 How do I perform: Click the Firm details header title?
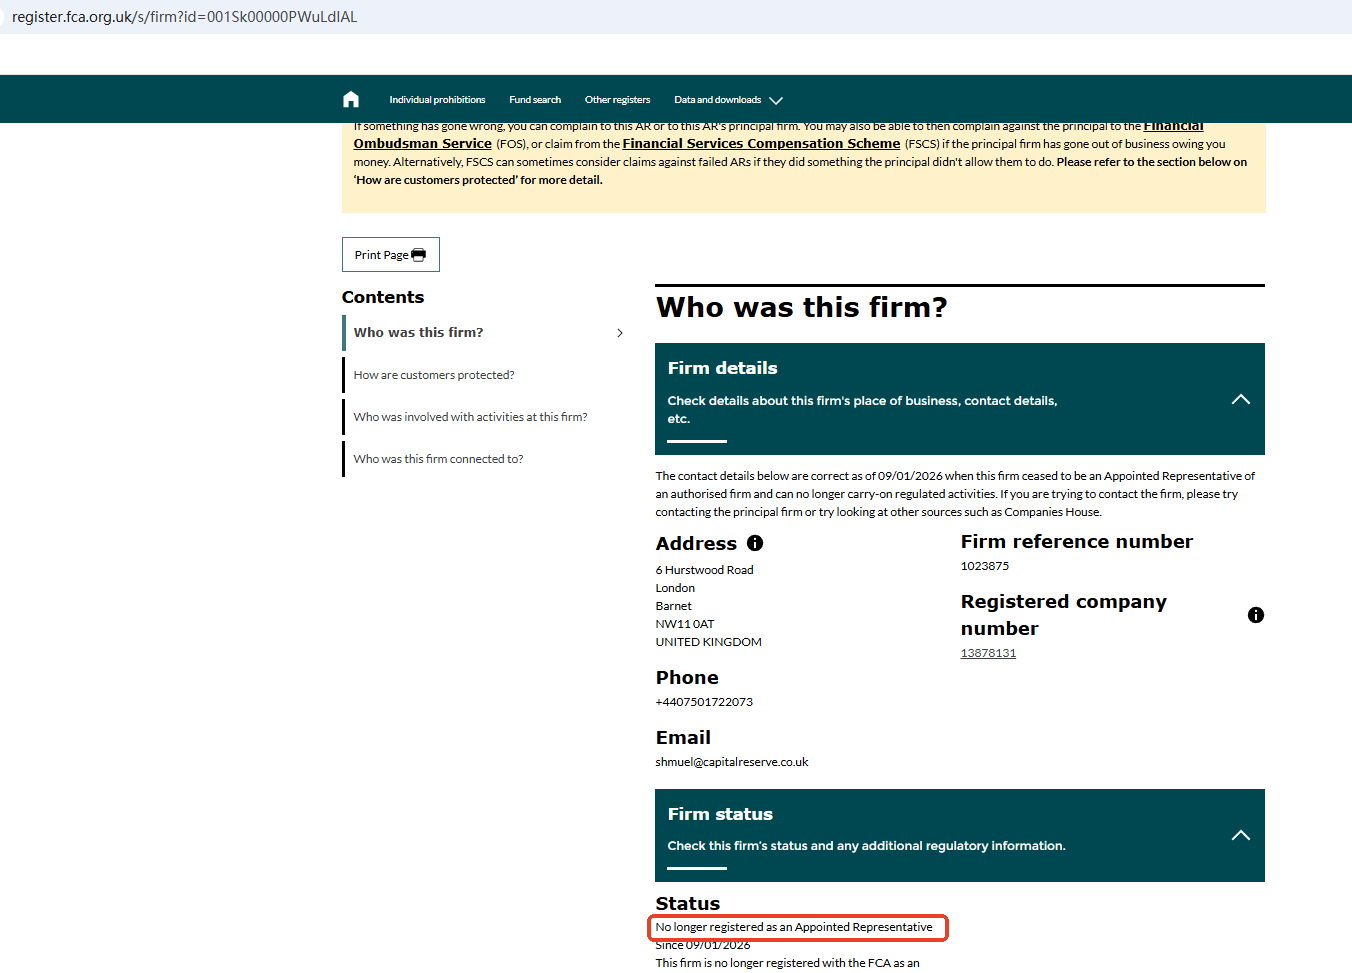723,368
